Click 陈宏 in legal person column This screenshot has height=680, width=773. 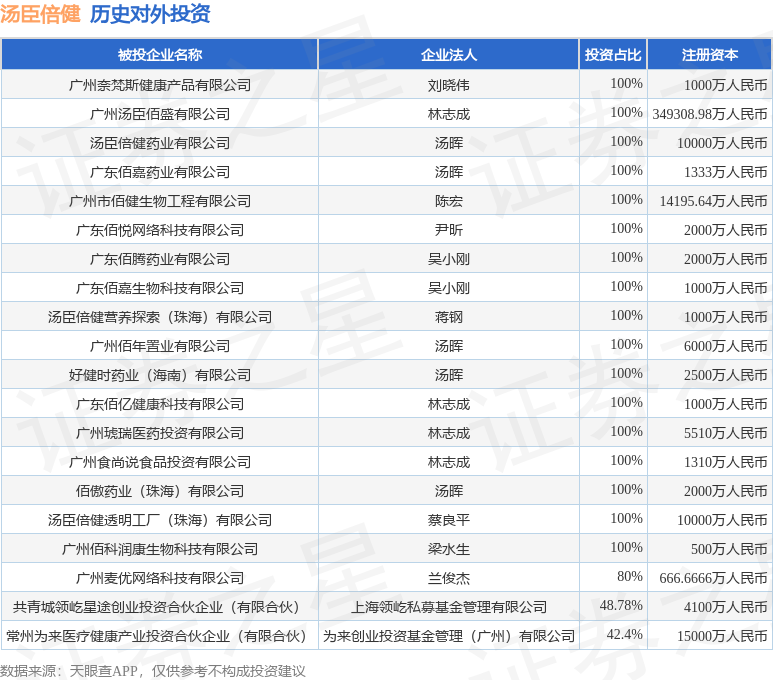click(x=449, y=201)
